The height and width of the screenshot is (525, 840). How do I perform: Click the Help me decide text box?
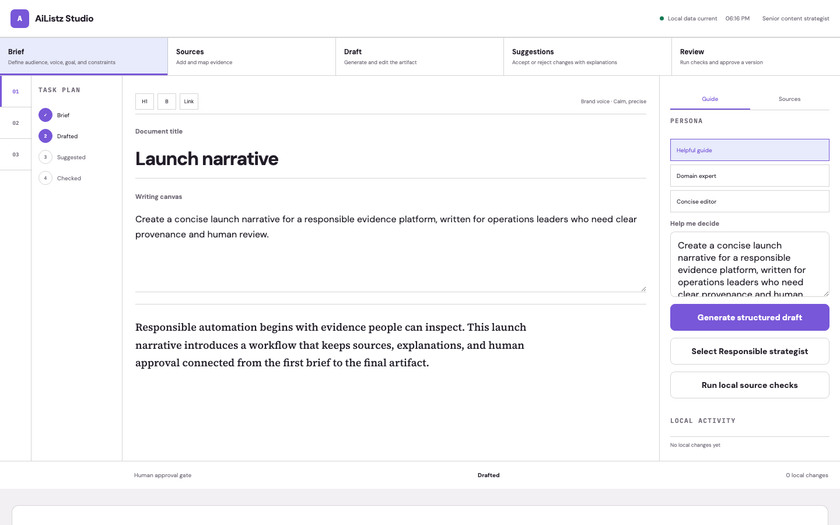[x=749, y=264]
